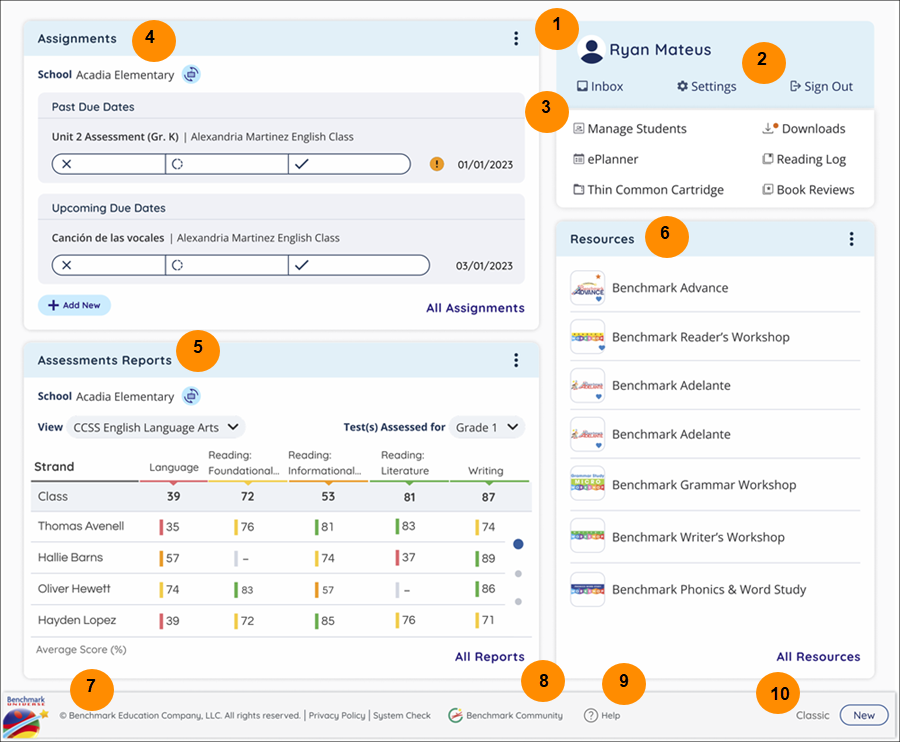Viewport: 900px width, 742px height.
Task: Click student name Hayden Lopez
Action: [77, 620]
